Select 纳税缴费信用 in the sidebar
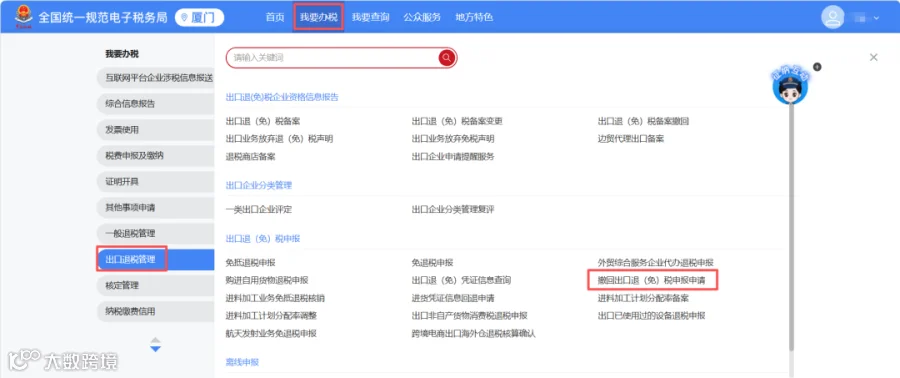This screenshot has height=378, width=900. 156,311
